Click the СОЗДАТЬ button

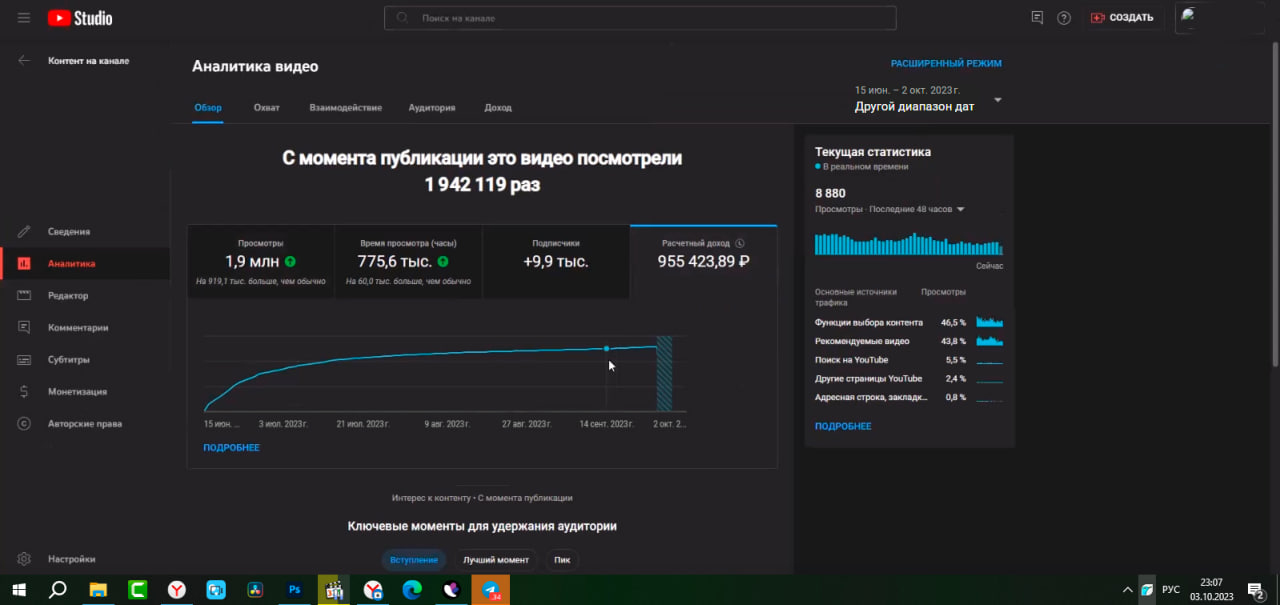[1122, 18]
